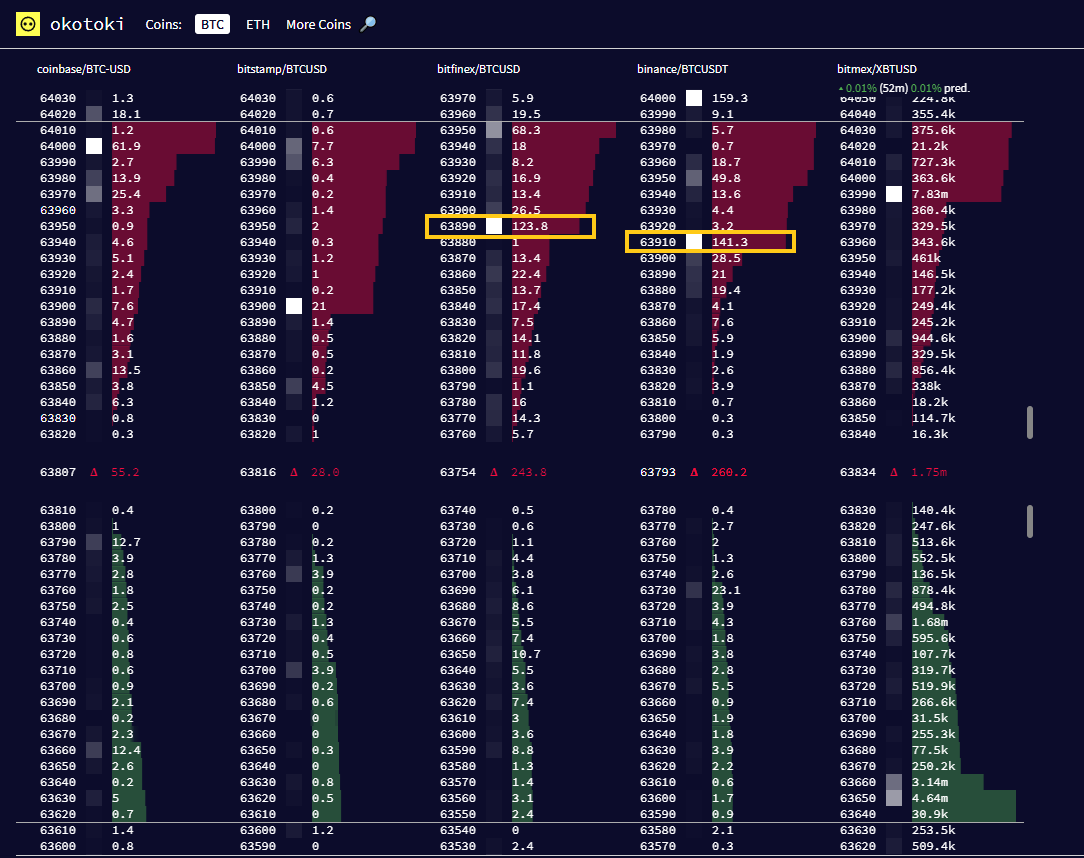This screenshot has height=858, width=1084.
Task: Click coinbase spread delta triangle near 55.2
Action: (94, 472)
